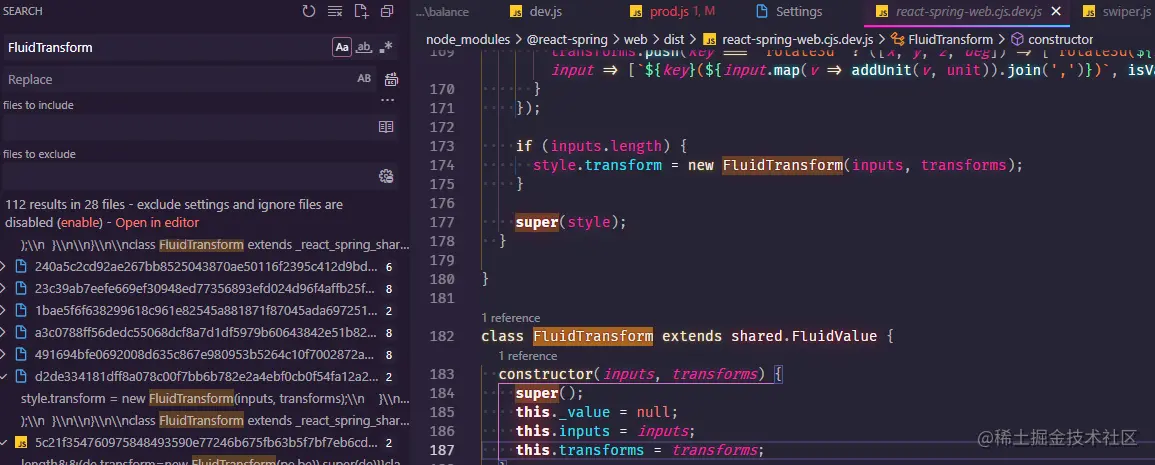Click Replace All icon

tap(391, 79)
